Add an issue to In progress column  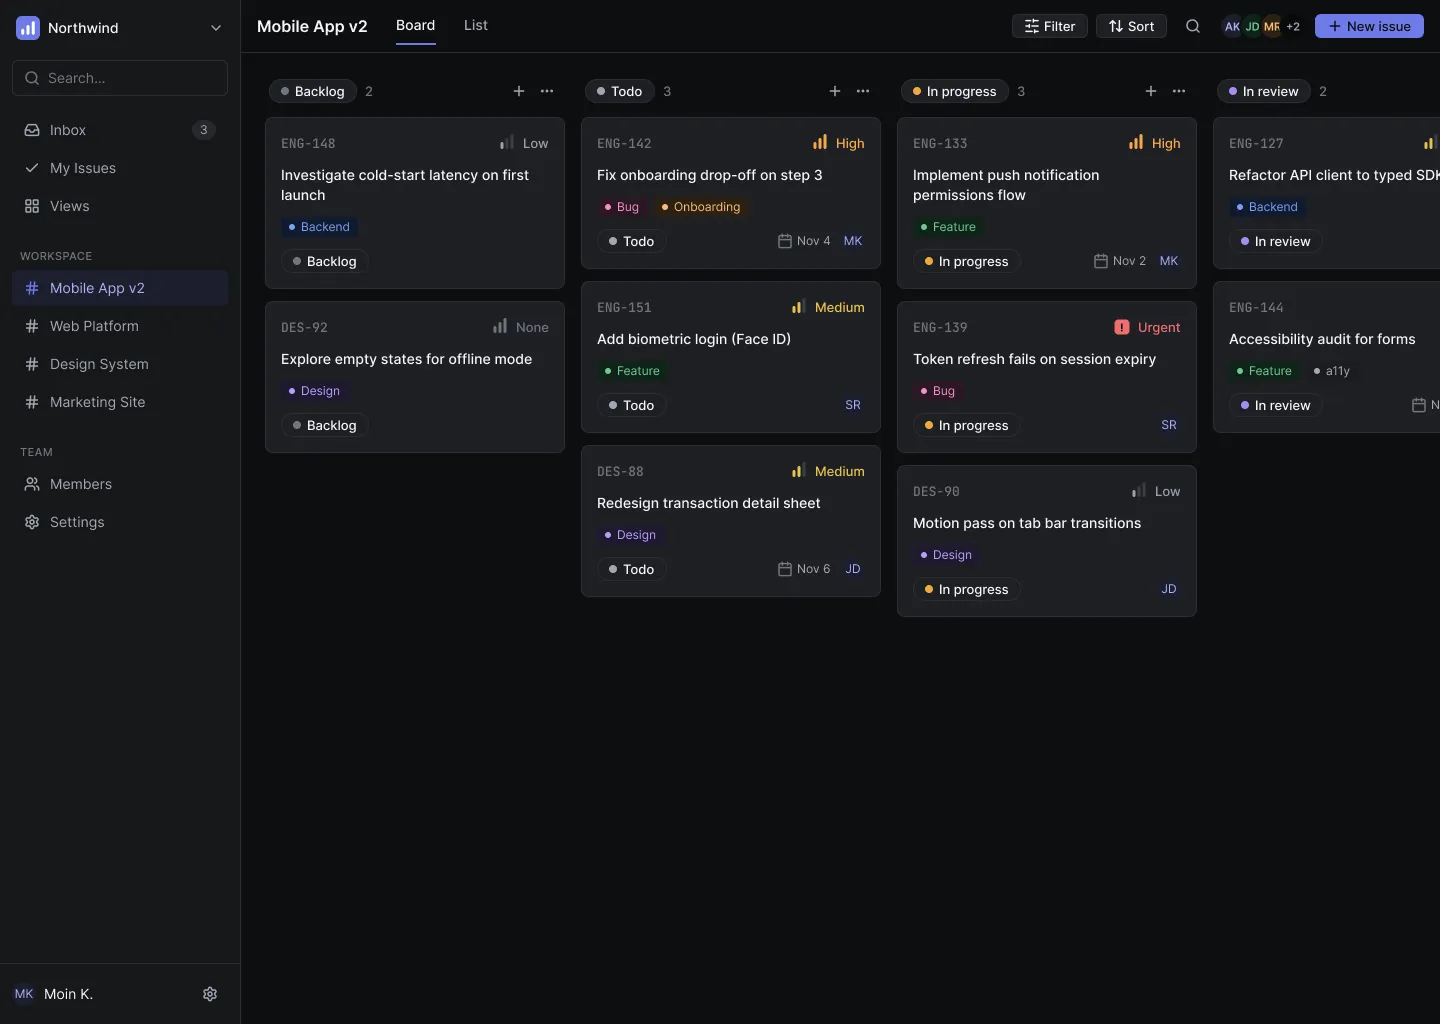click(x=1151, y=91)
